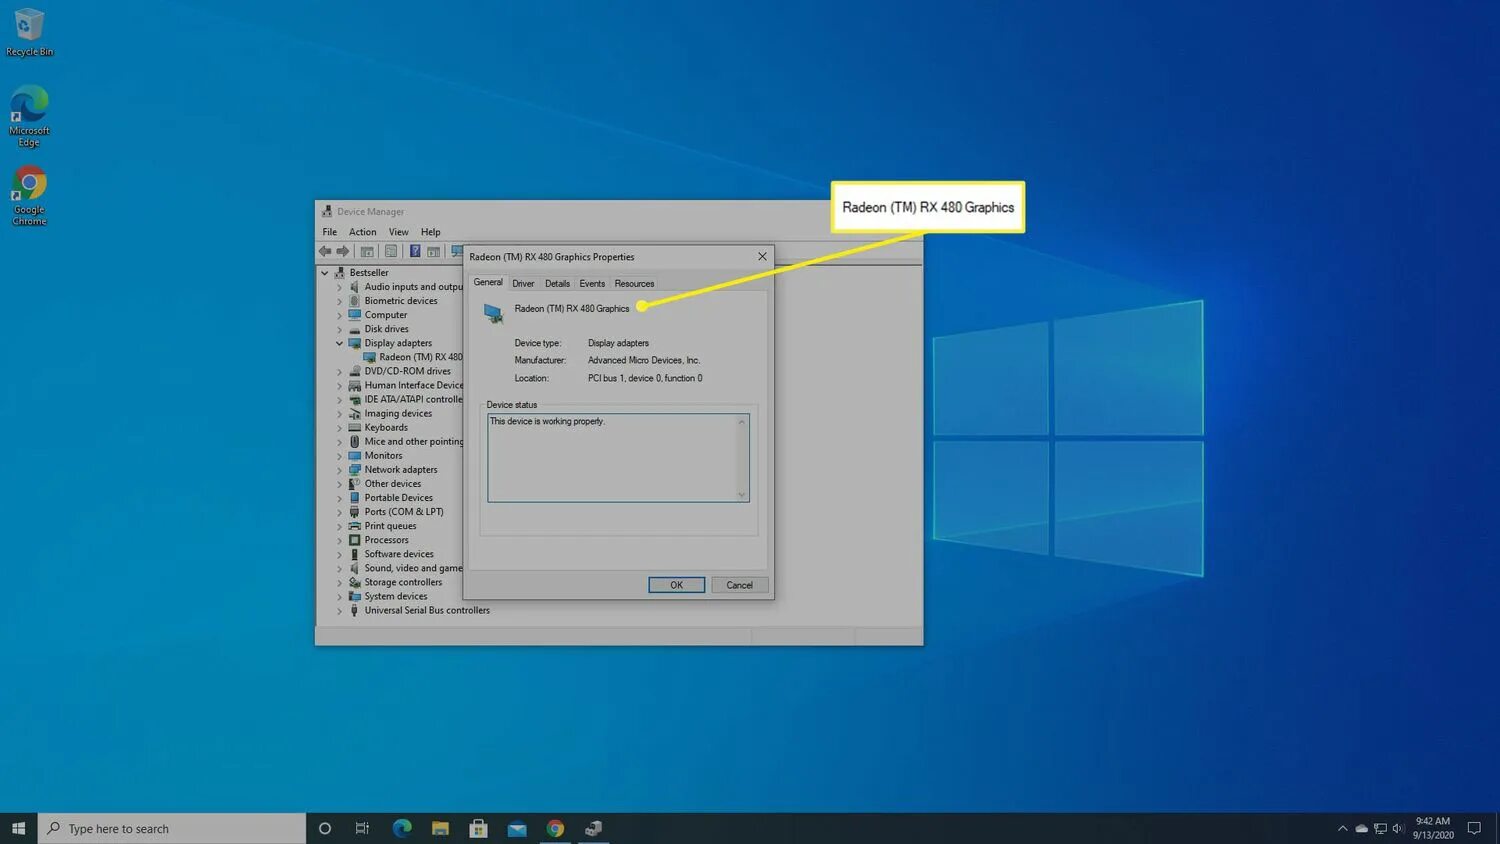Image resolution: width=1500 pixels, height=844 pixels.
Task: Open the View menu in Device Manager
Action: [398, 232]
